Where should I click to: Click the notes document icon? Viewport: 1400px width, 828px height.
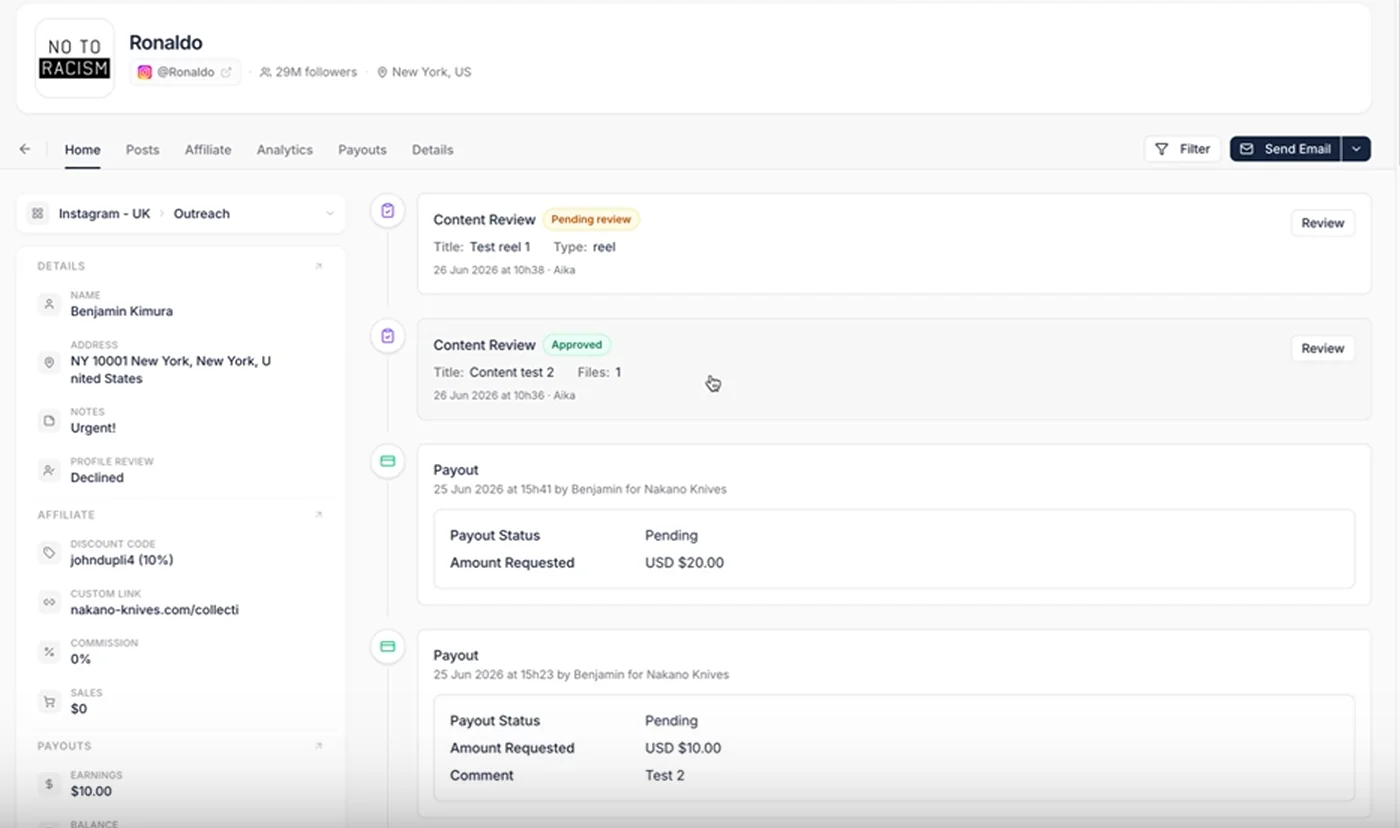coord(49,420)
